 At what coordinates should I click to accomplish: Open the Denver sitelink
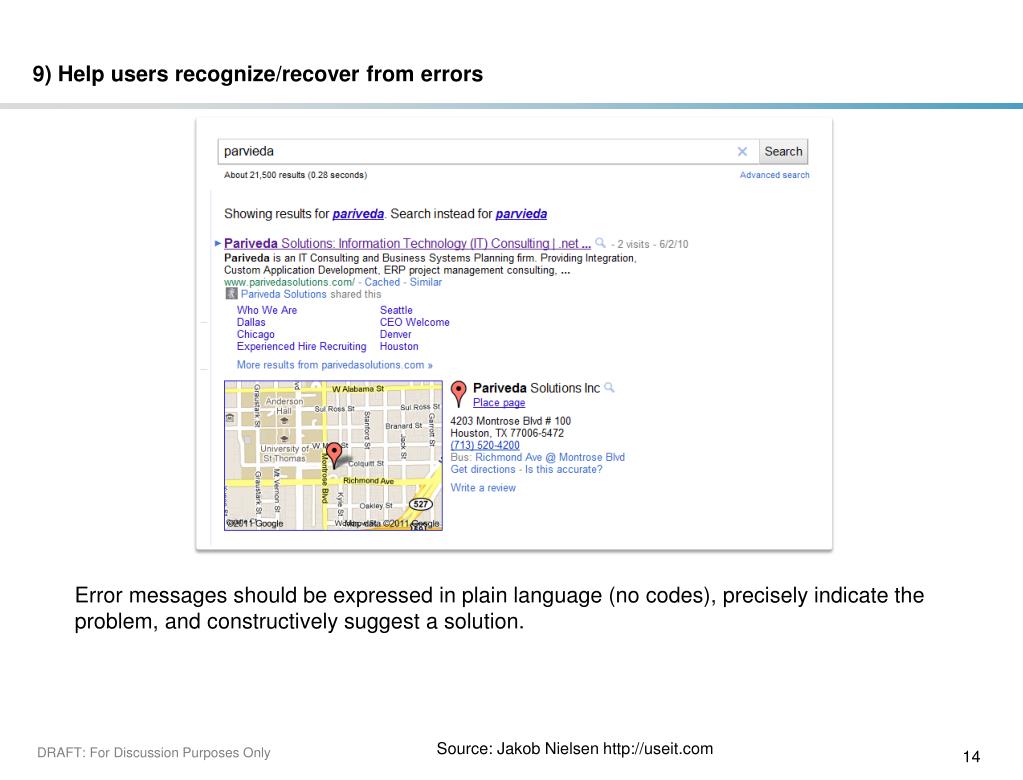coord(395,334)
